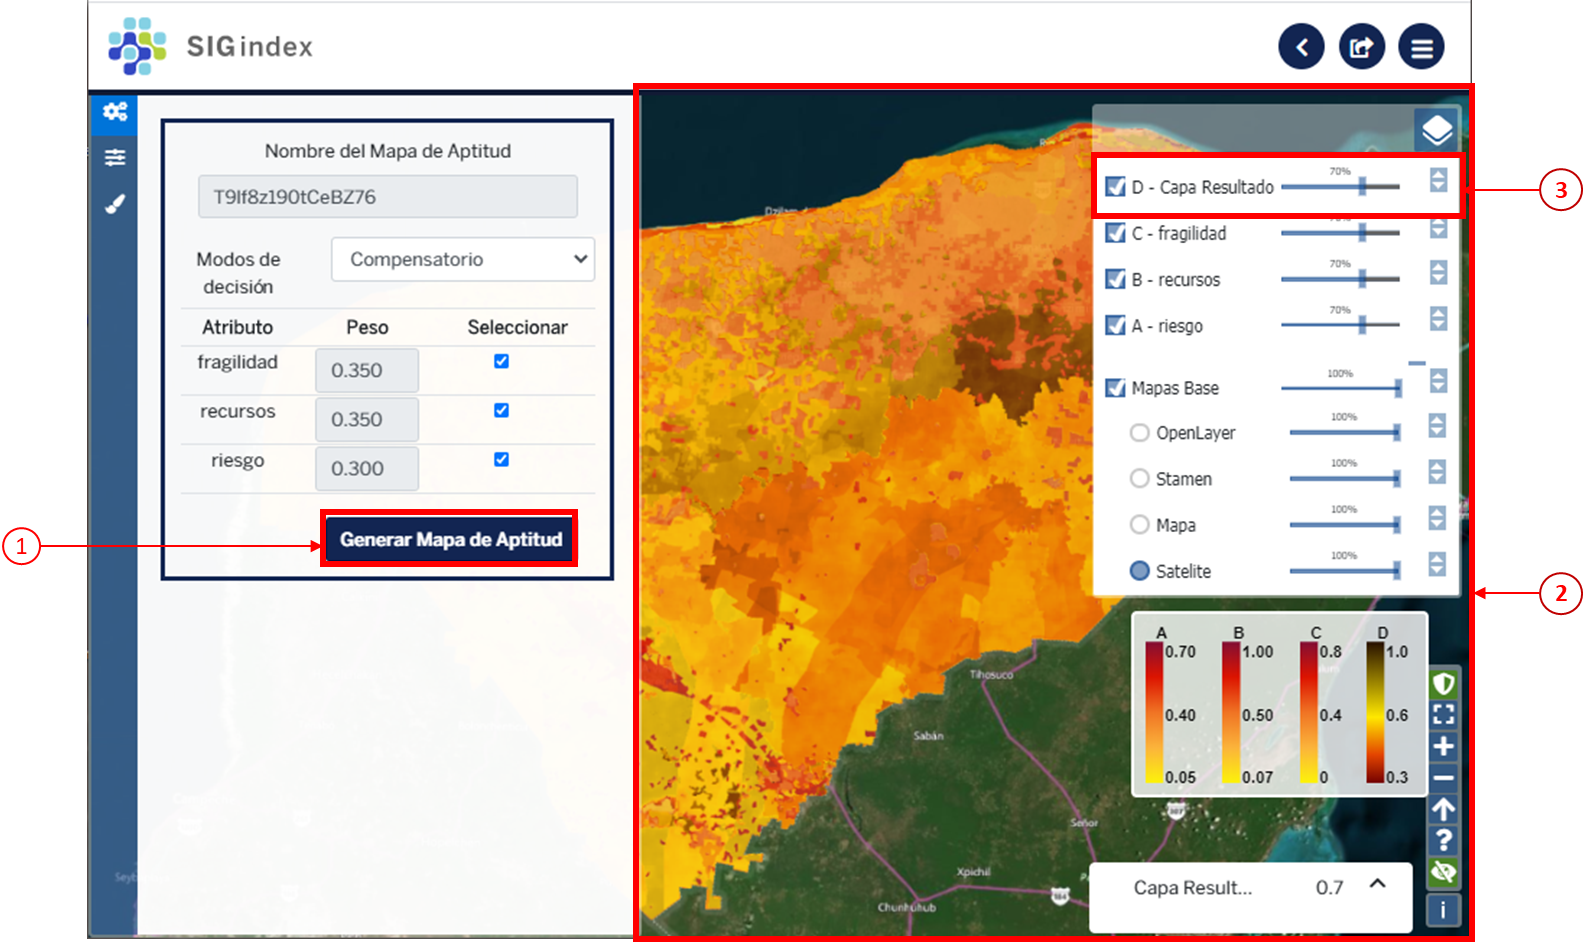
Task: Click the legend D color scale bar
Action: click(1376, 712)
